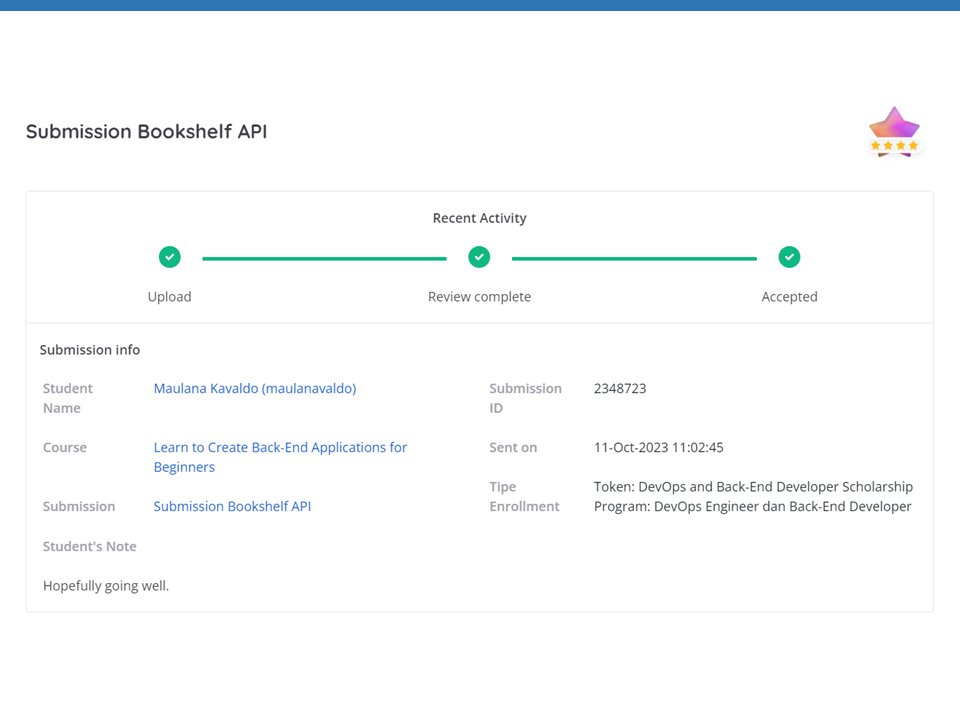Click the Accepted step checkmark icon
The width and height of the screenshot is (960, 720).
790,257
